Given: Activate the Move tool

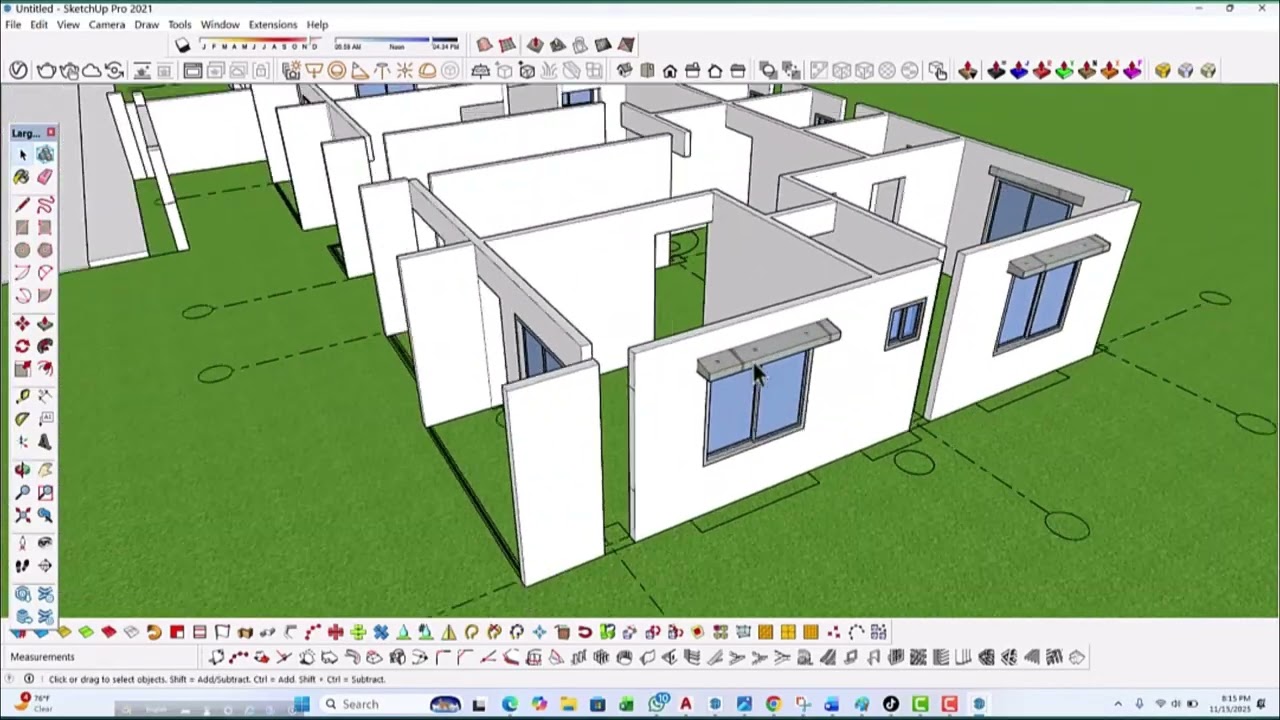Looking at the screenshot, I should (x=22, y=324).
